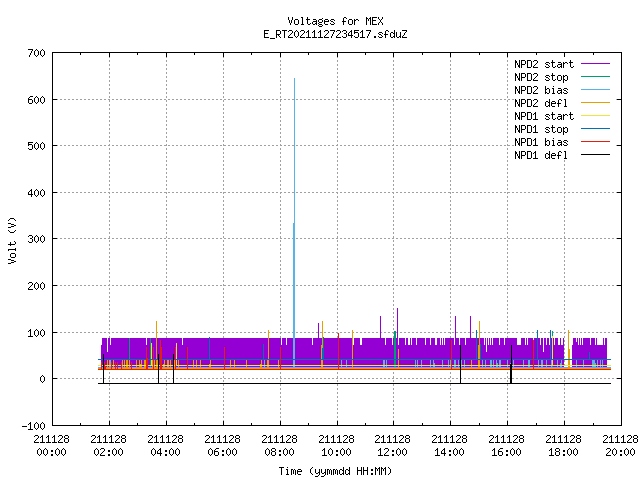Select the file name E_RT20211127234517.sfduZ

click(x=335, y=34)
